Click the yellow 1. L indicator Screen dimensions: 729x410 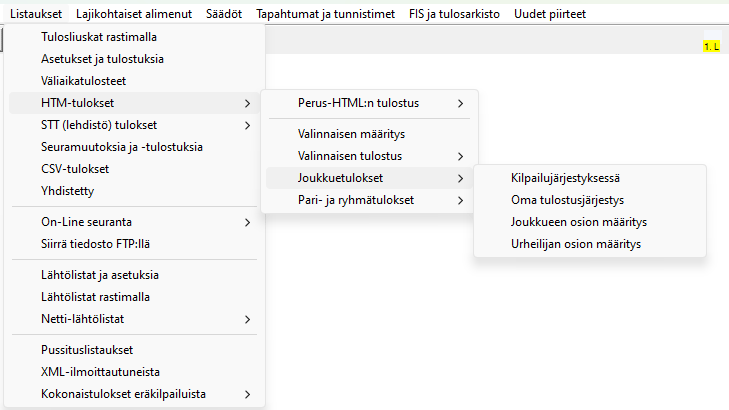[711, 47]
